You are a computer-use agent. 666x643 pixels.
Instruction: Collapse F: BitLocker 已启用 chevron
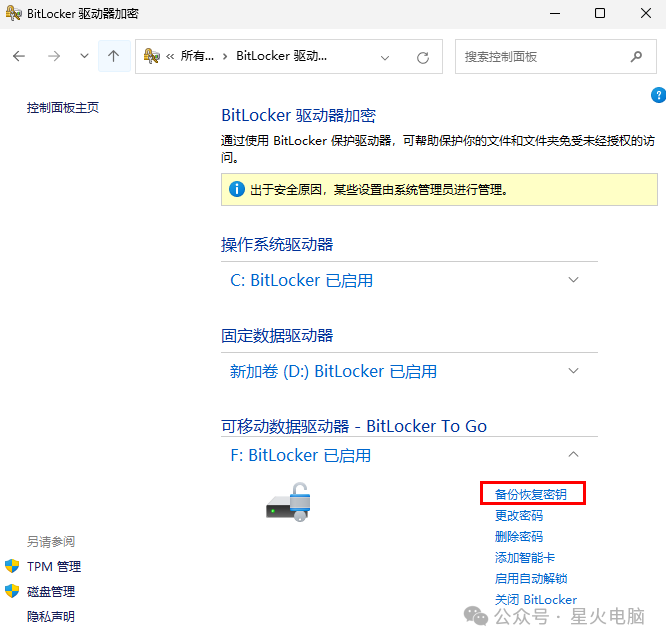[573, 454]
